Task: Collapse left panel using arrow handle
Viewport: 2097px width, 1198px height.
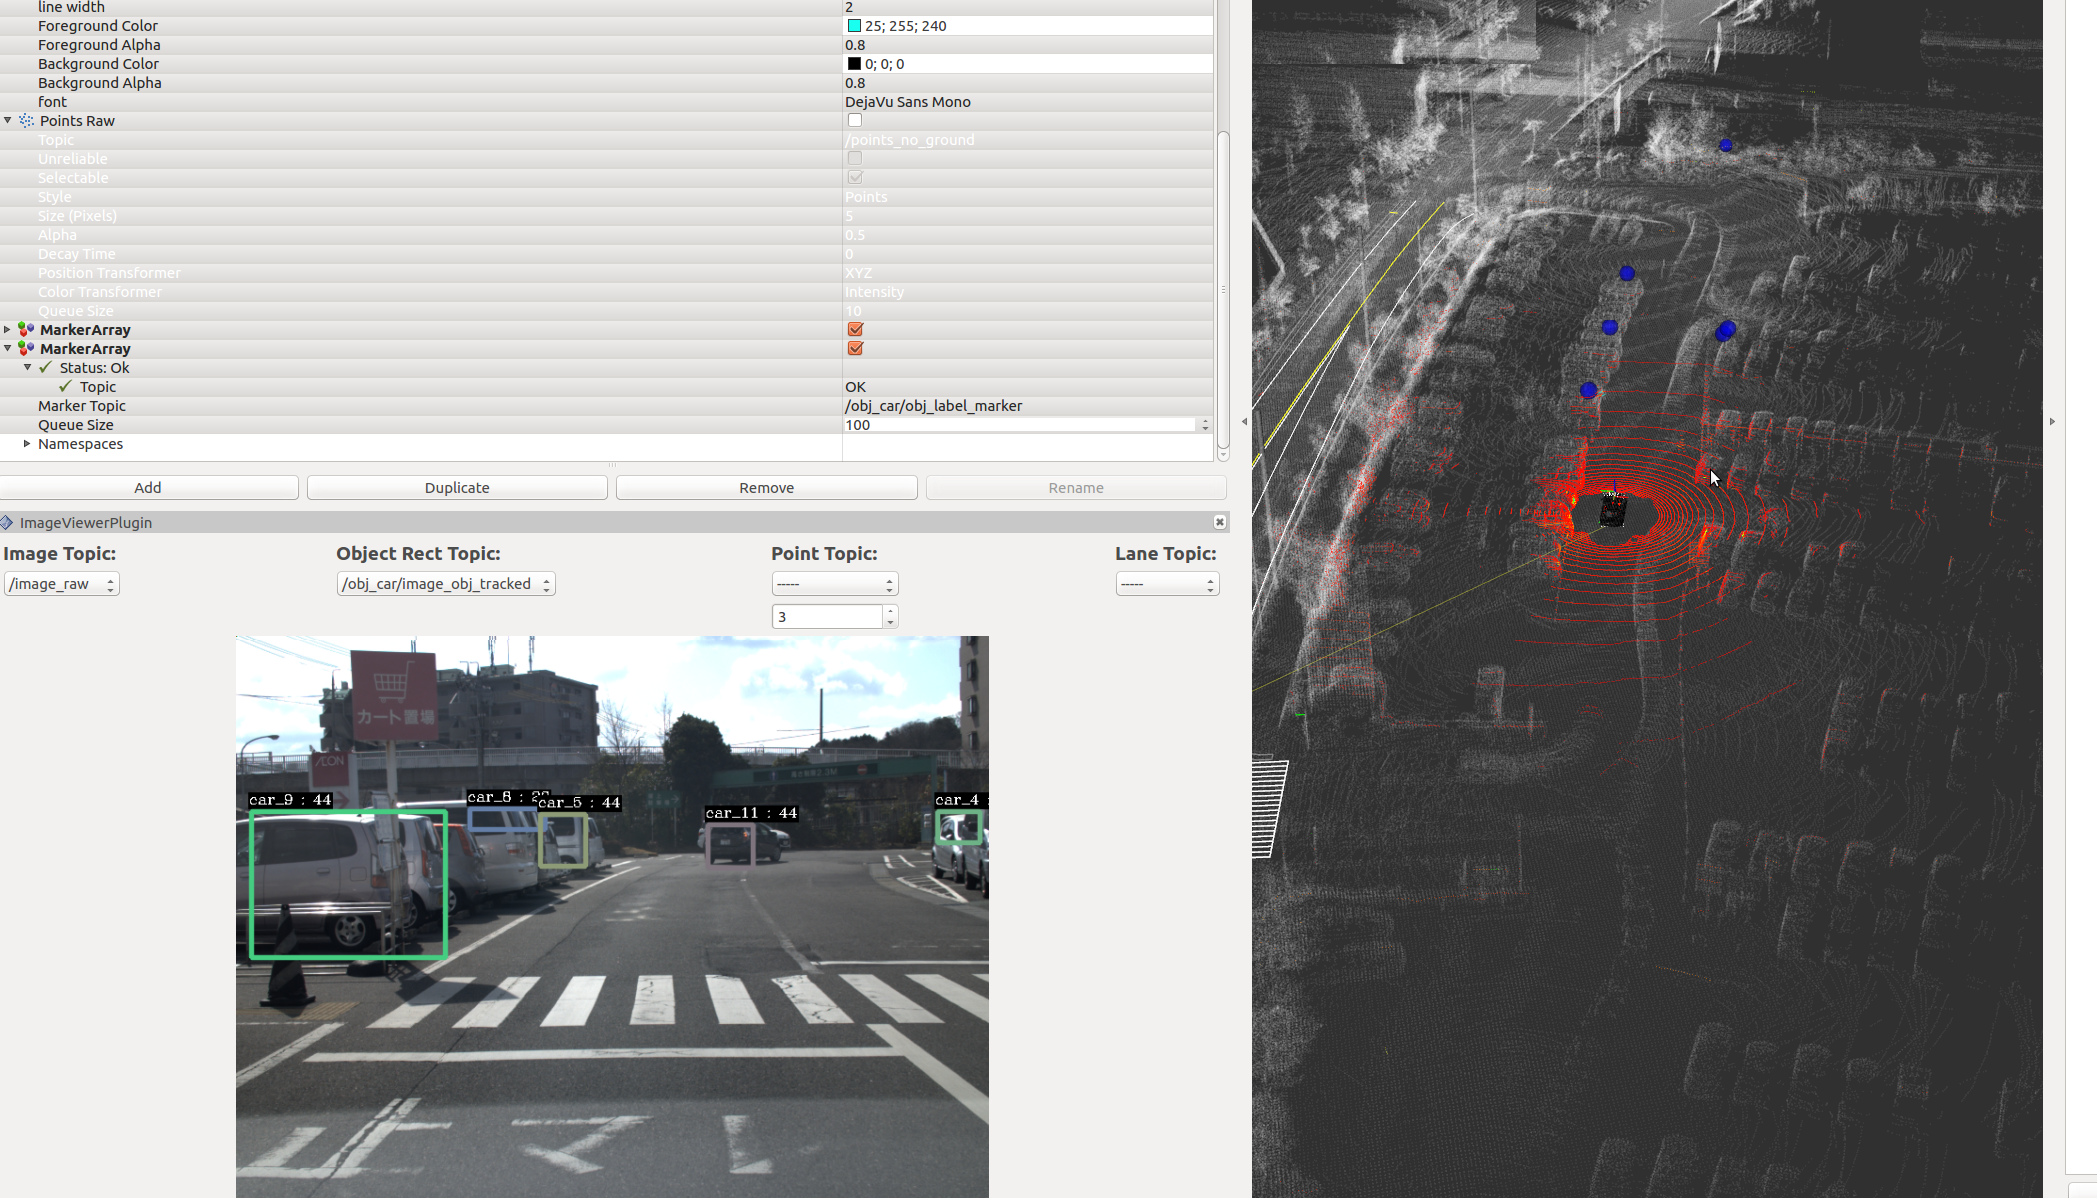Action: [x=1244, y=422]
